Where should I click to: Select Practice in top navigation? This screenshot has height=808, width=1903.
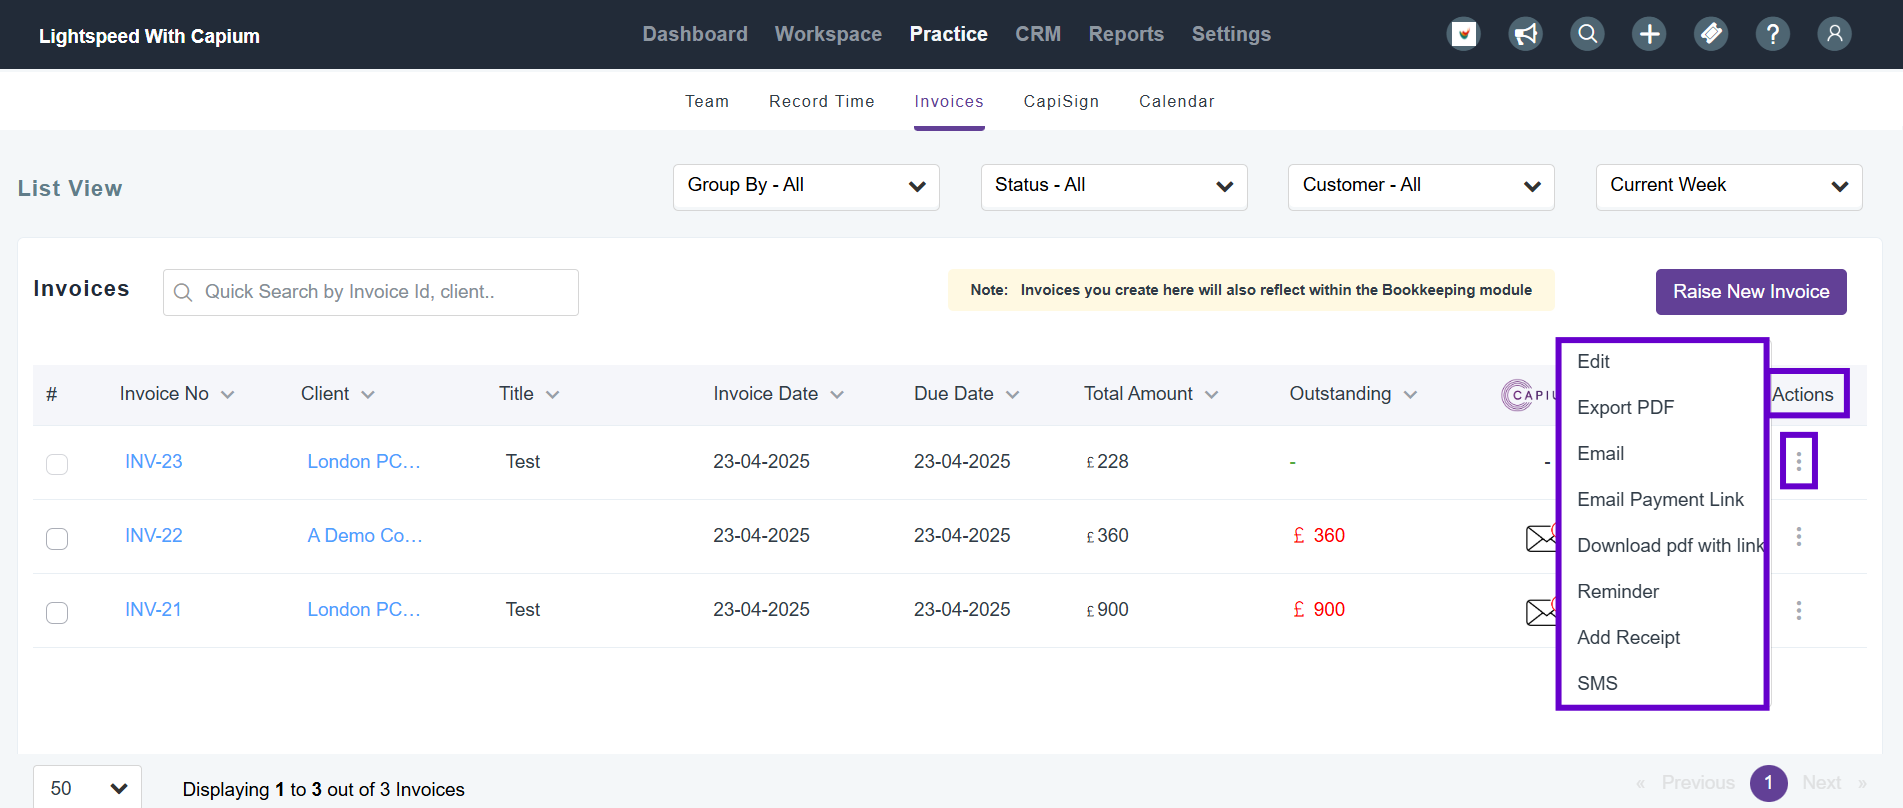pyautogui.click(x=949, y=34)
